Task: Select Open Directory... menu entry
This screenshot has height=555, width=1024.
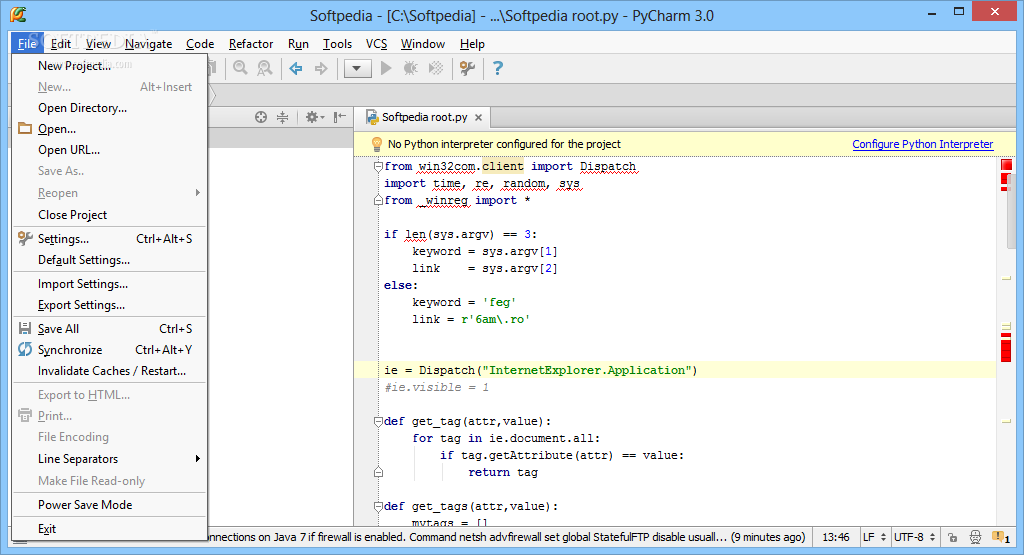Action: [x=109, y=108]
